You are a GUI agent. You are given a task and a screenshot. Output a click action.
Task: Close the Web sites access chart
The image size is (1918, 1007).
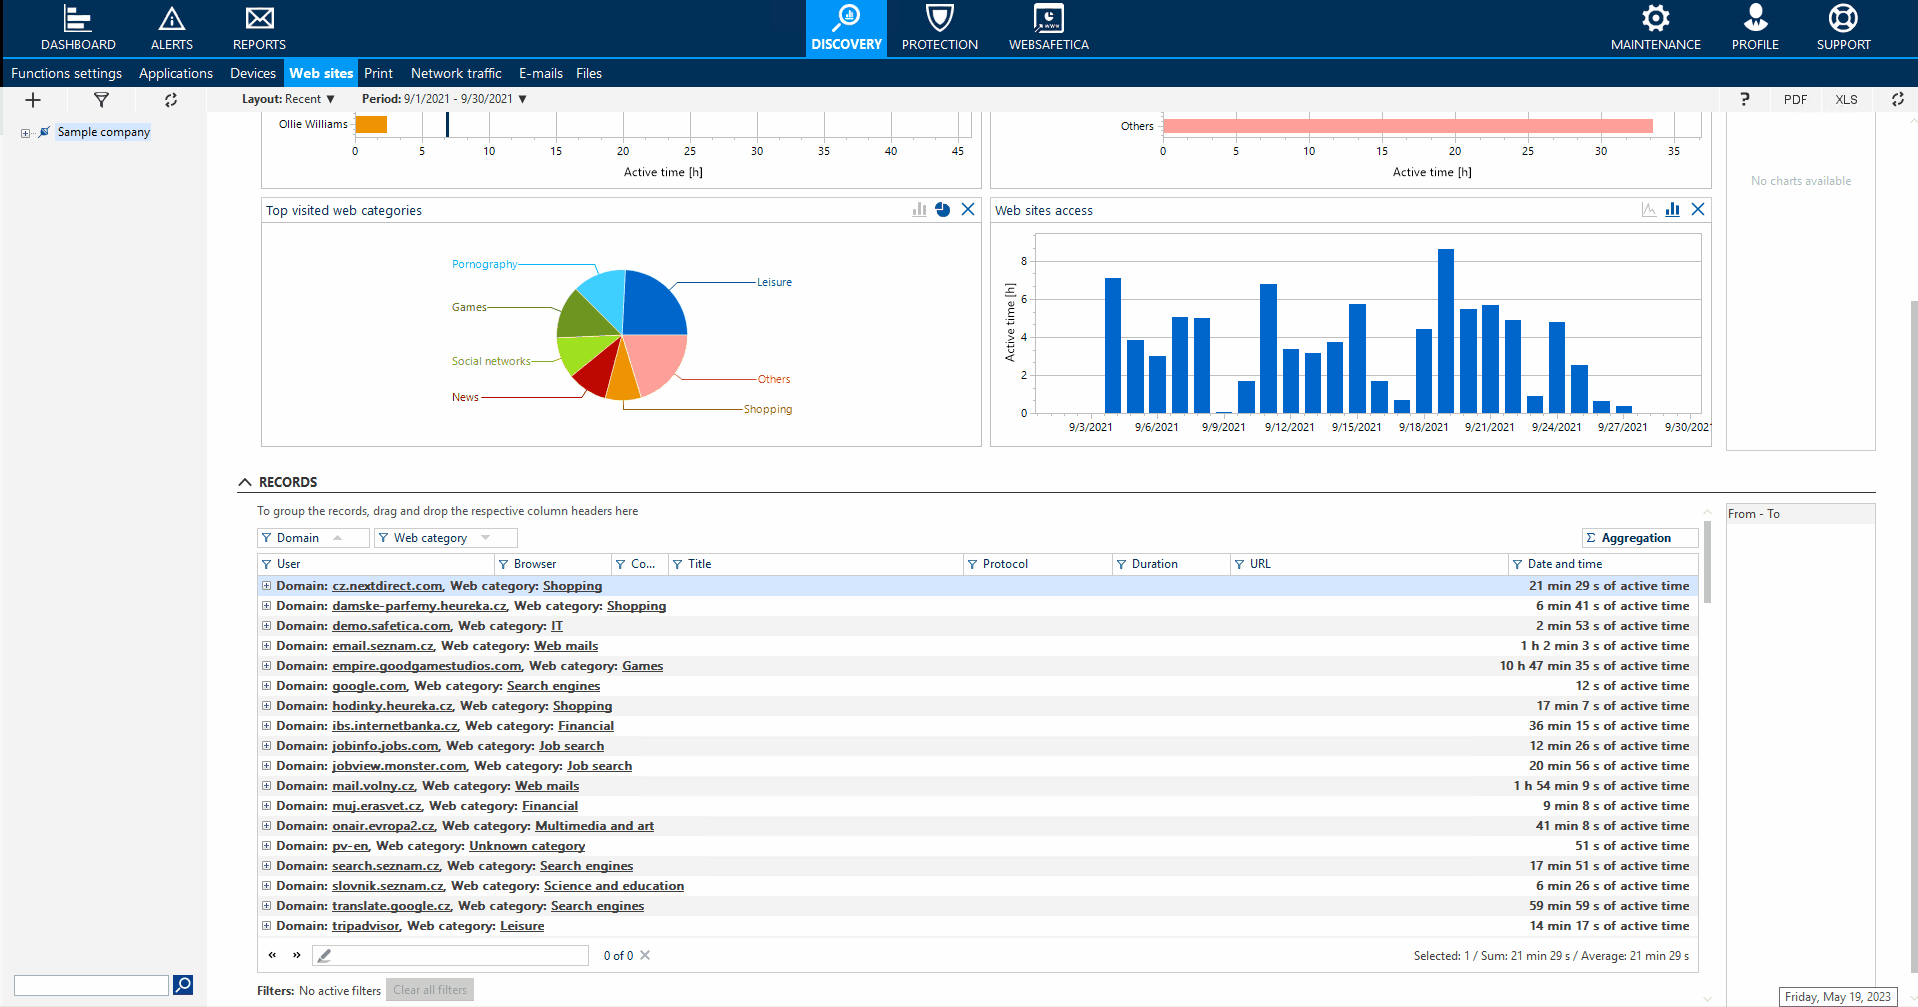pos(1697,210)
